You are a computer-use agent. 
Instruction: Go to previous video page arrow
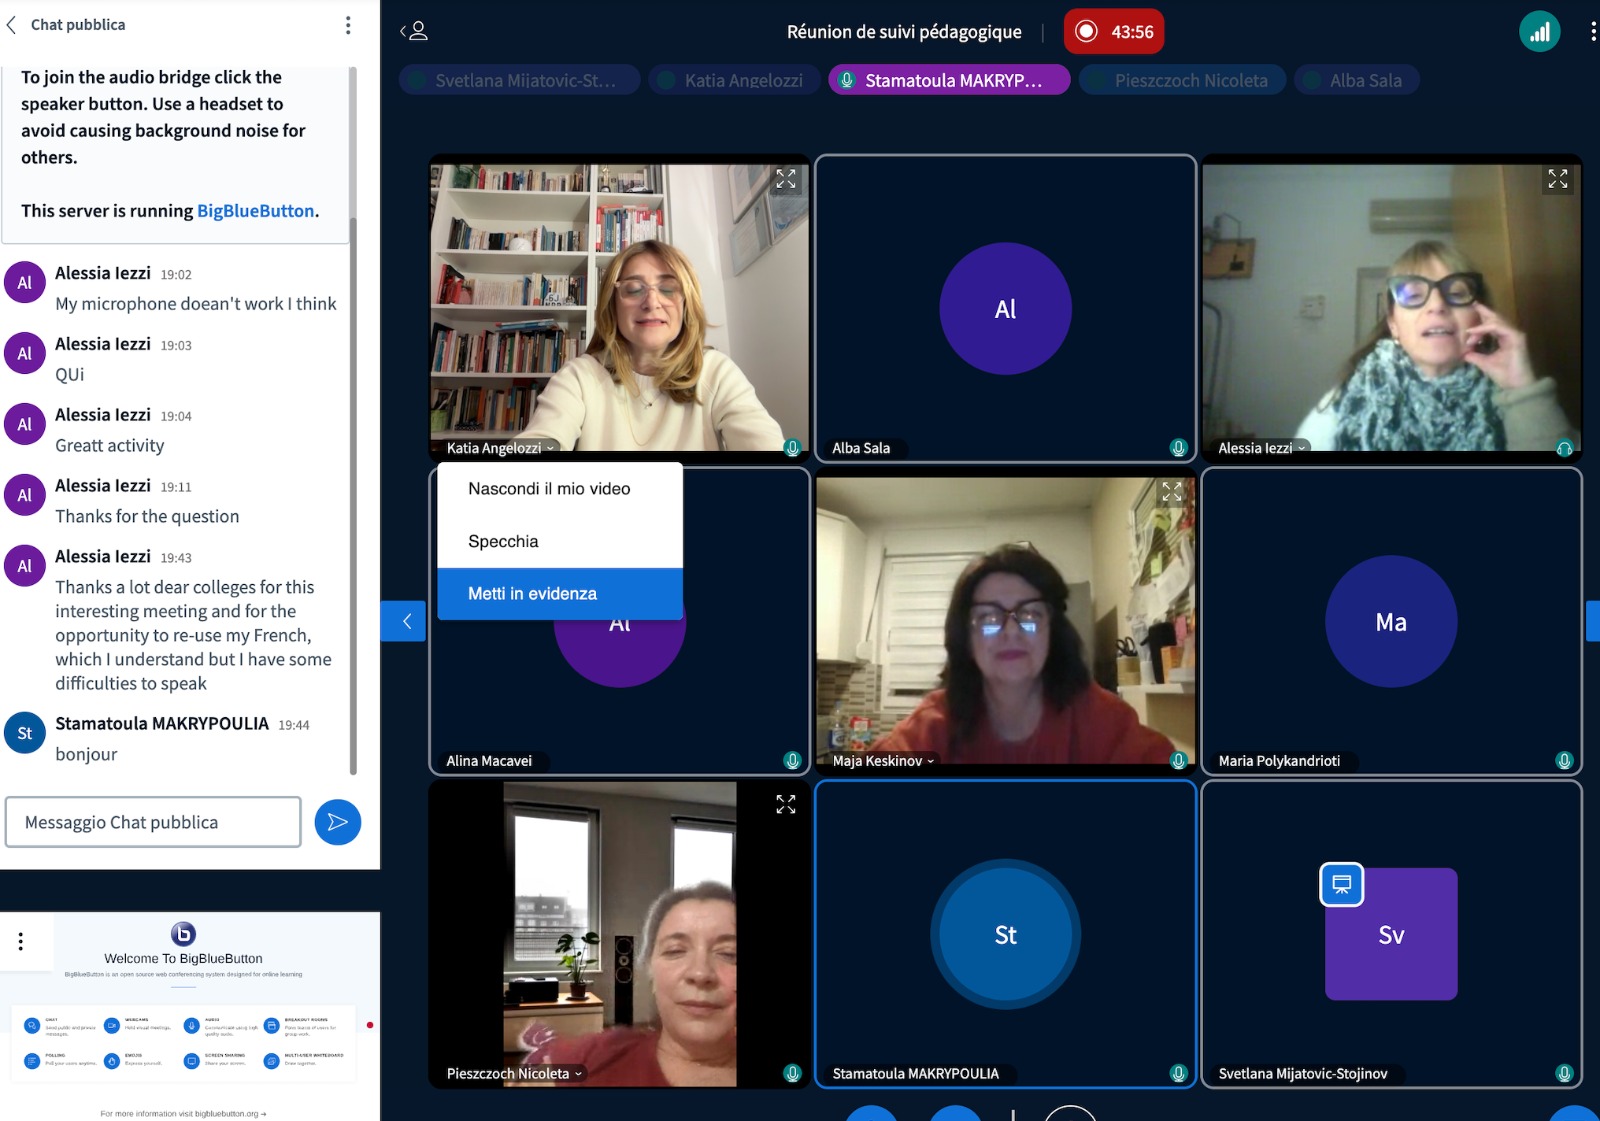click(x=404, y=621)
